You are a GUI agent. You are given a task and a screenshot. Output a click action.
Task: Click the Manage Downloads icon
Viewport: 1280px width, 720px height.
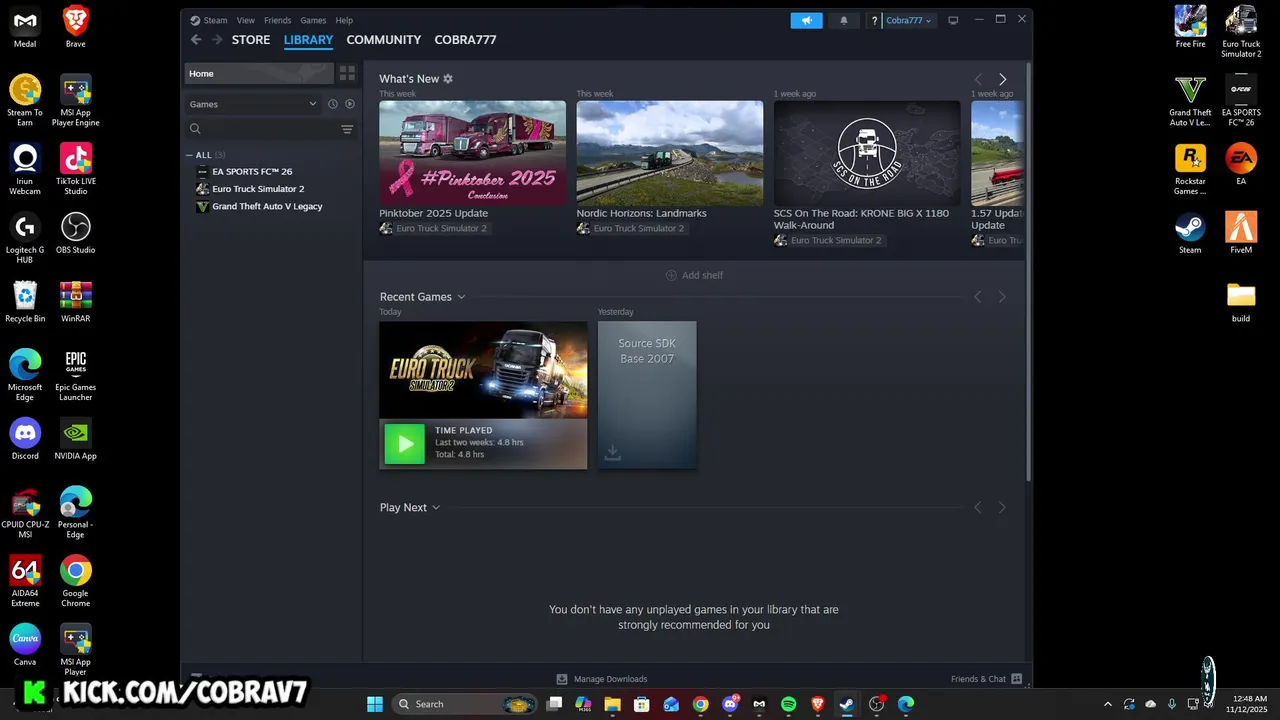point(562,679)
